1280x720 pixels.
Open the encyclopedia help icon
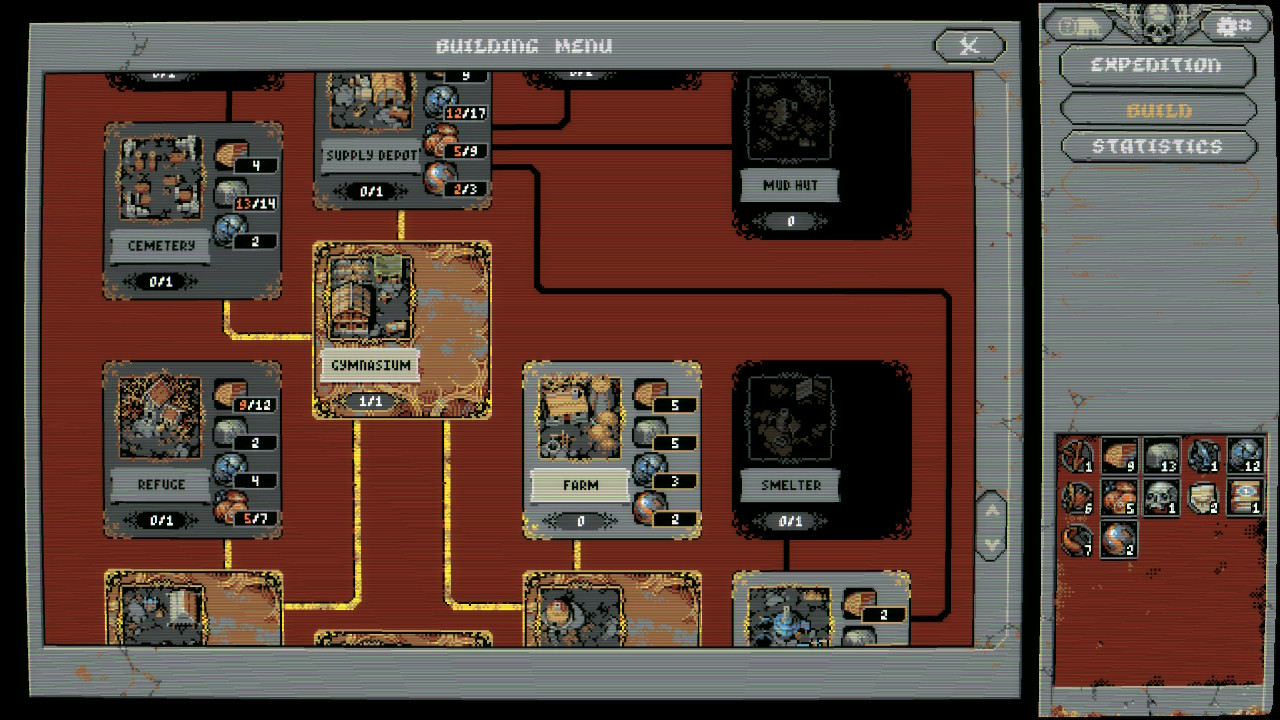point(1078,26)
